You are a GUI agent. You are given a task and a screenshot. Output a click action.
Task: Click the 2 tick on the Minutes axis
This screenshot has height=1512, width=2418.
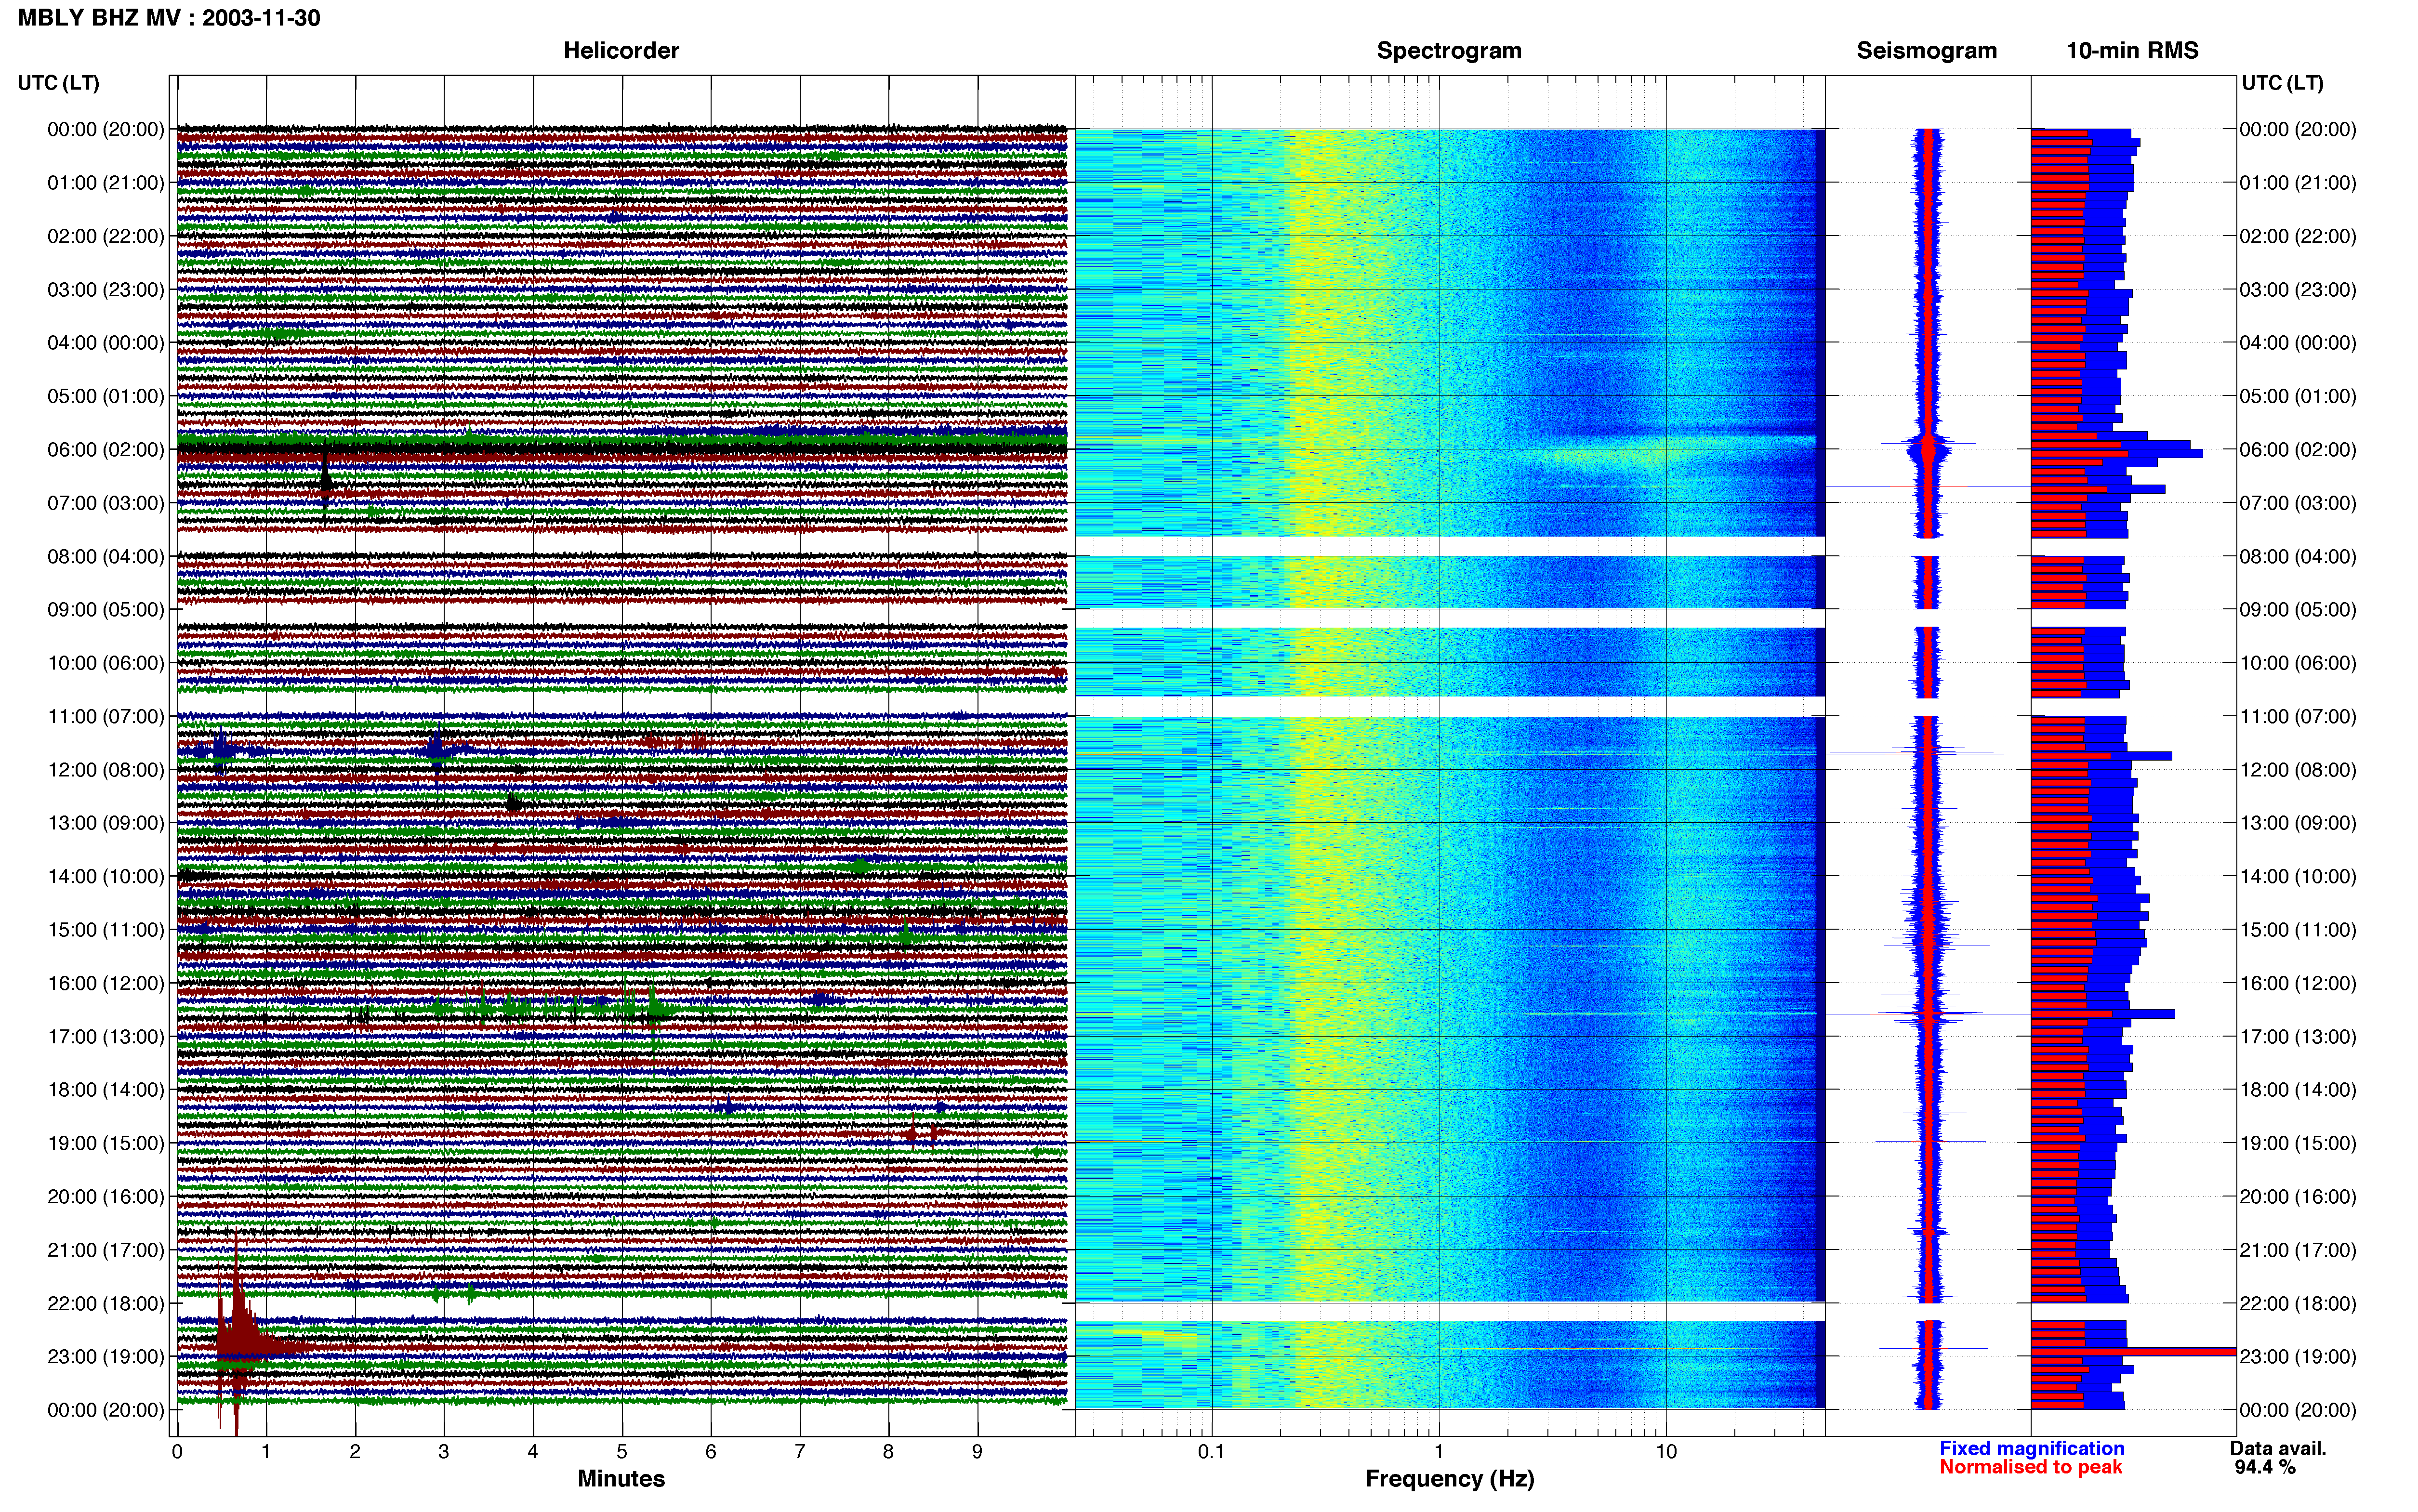point(355,1452)
